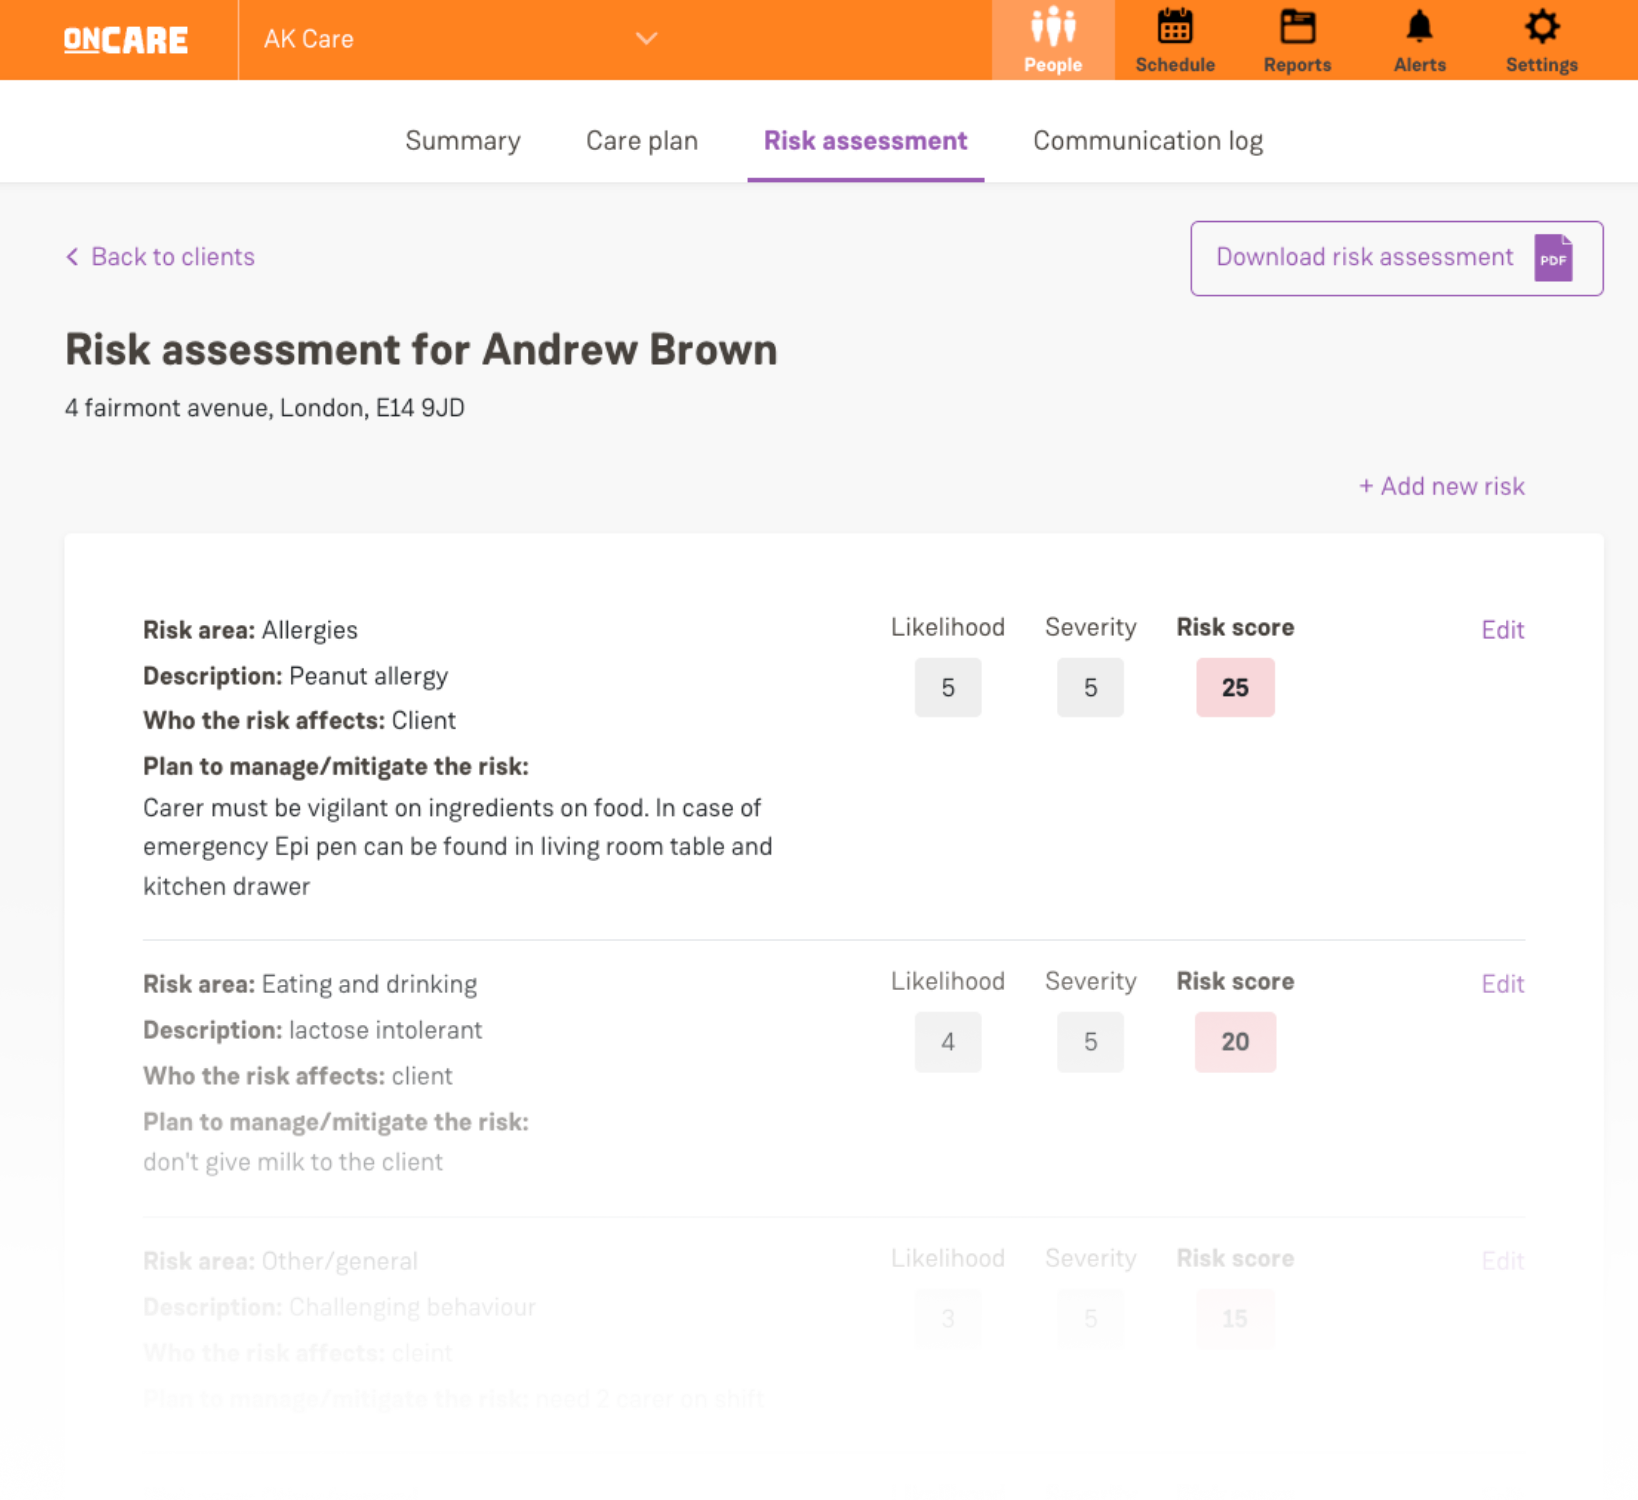Click the risk score 20 badge
The height and width of the screenshot is (1500, 1638).
[x=1235, y=1042]
